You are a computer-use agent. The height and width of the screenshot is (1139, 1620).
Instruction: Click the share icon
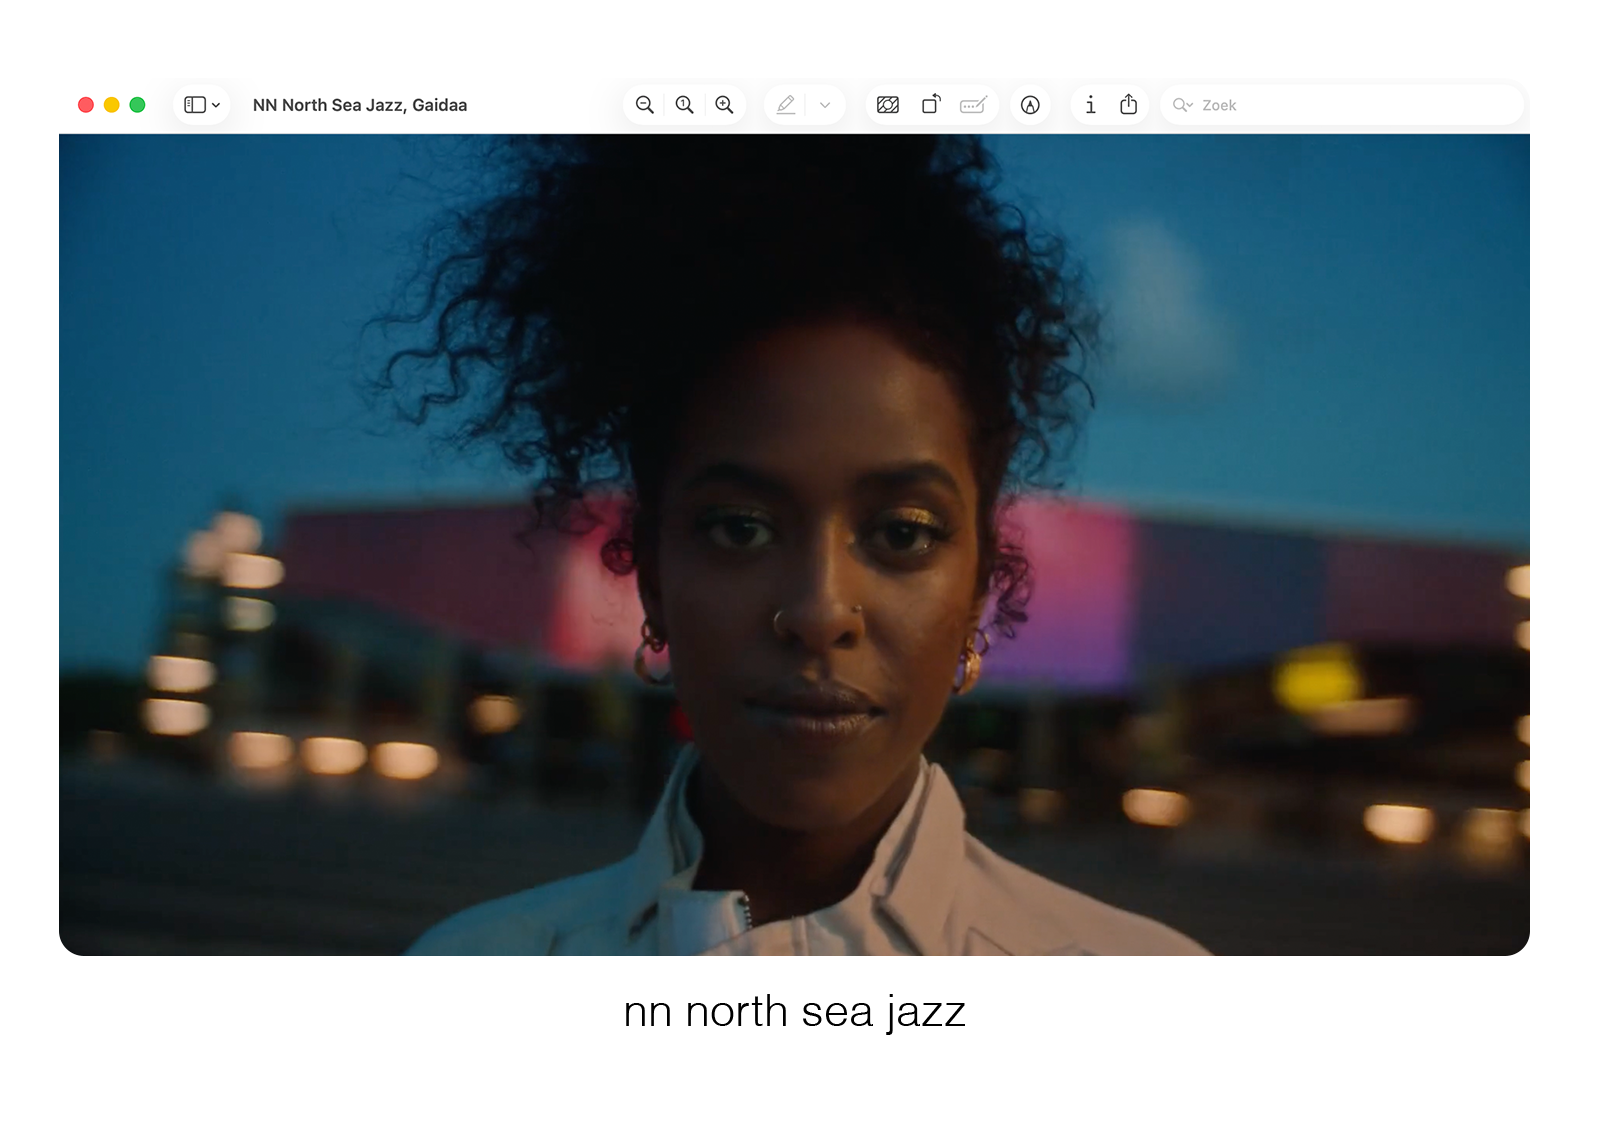pos(1129,104)
